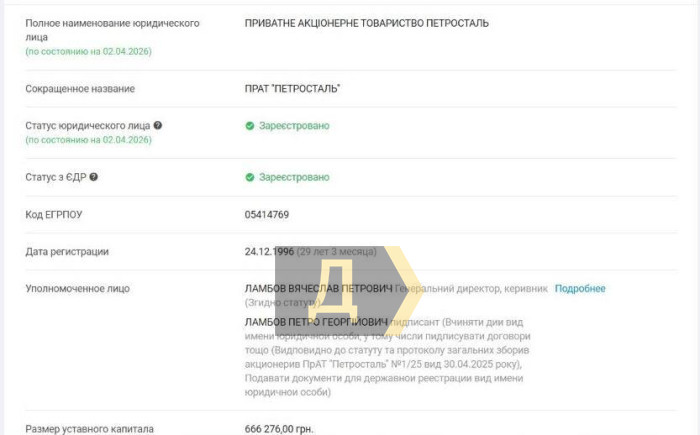Click full name "ПРИВАТНЕ АКЦІОНЕРНЕ ТОВАРИСТВО ПЕТРОСТАЛЬ"
This screenshot has height=435, width=700.
[374, 23]
